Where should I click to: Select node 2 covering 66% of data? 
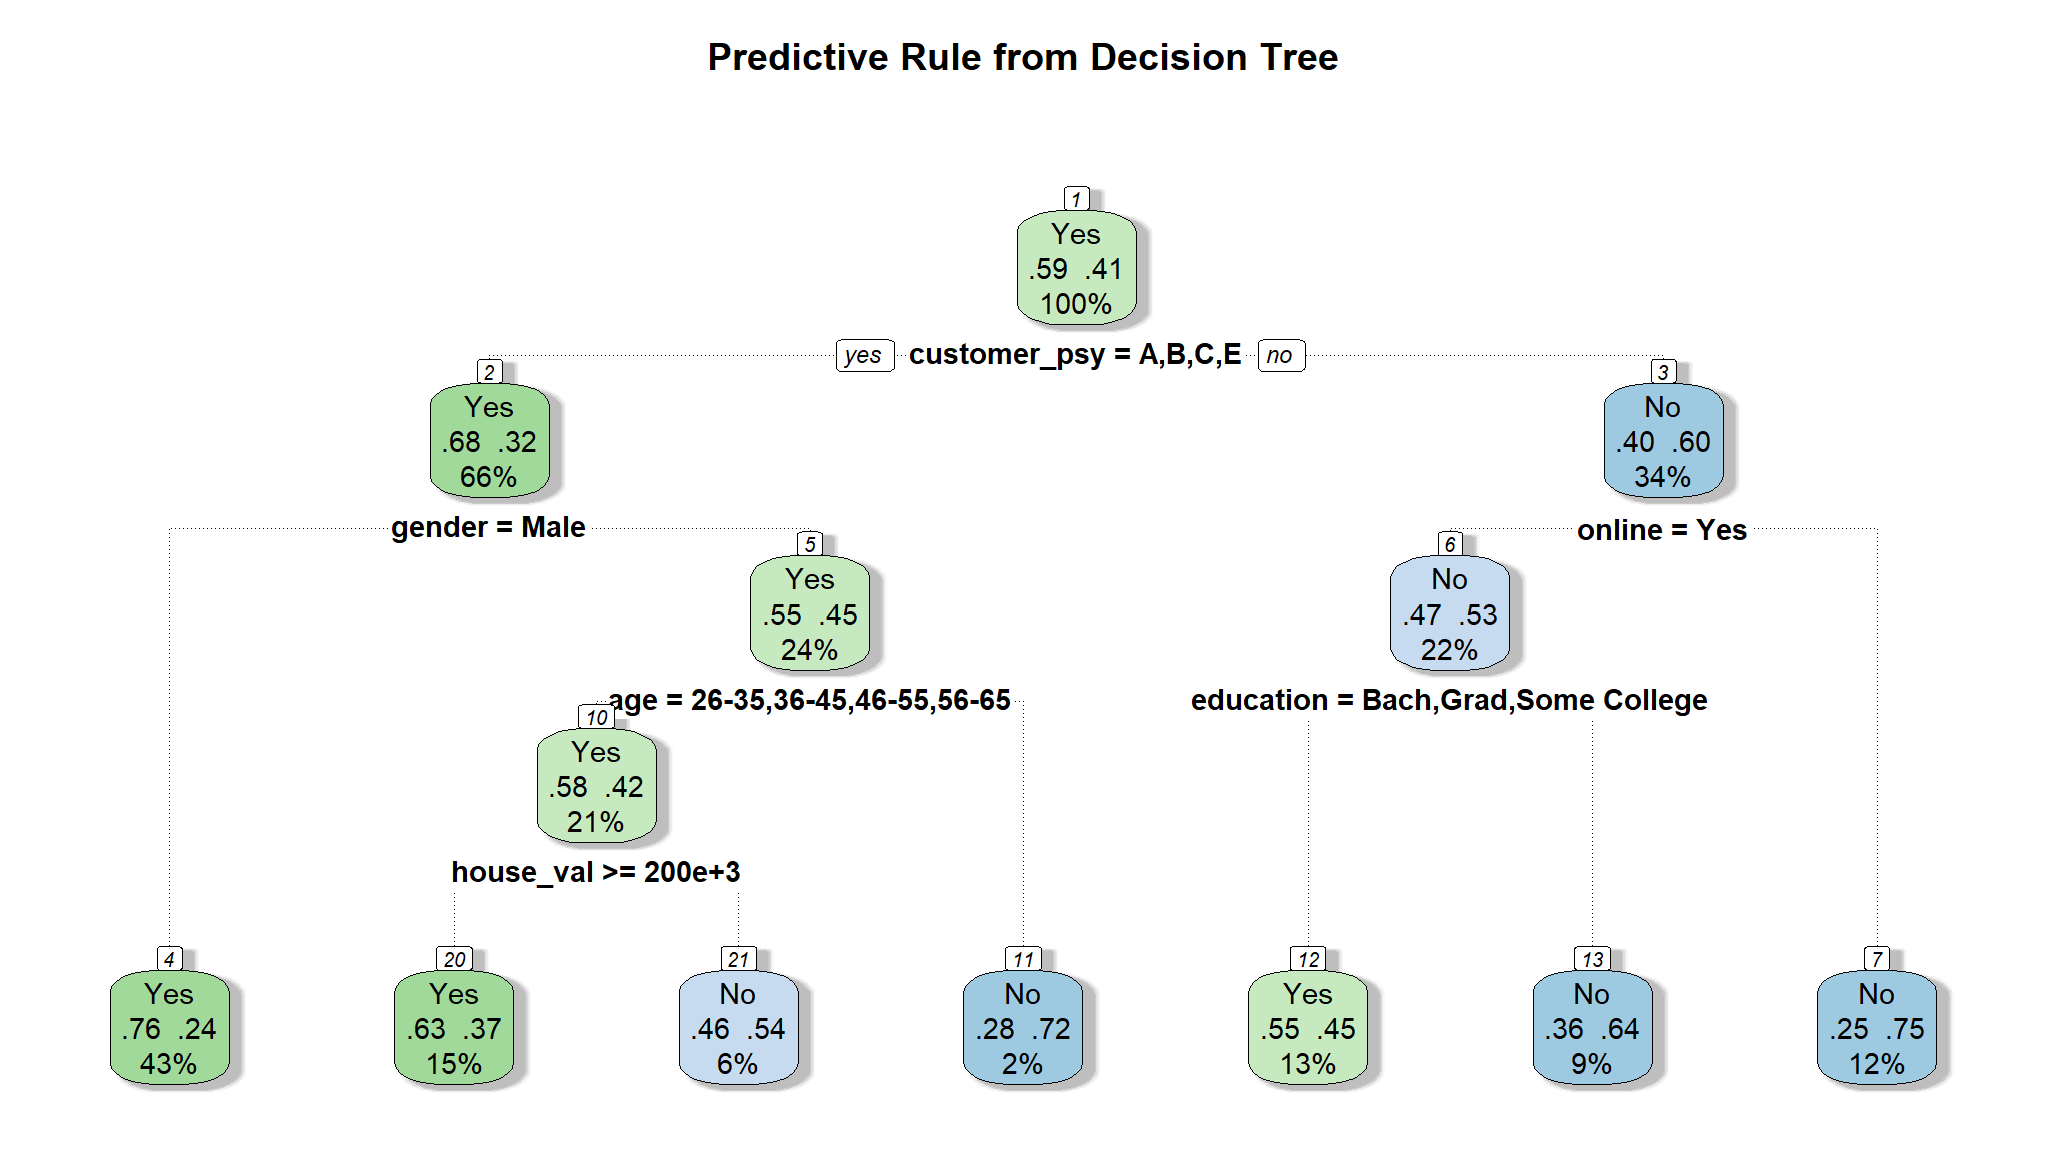click(x=489, y=441)
